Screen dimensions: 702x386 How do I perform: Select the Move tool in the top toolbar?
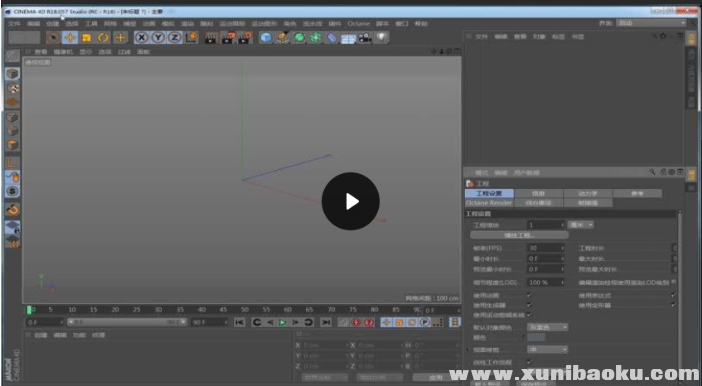click(70, 38)
